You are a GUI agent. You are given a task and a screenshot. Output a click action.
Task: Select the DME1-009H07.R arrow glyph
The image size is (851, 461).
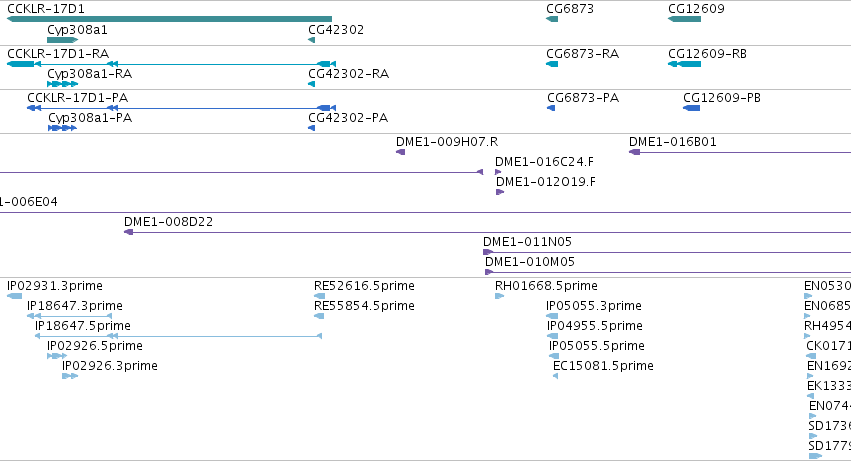point(401,152)
